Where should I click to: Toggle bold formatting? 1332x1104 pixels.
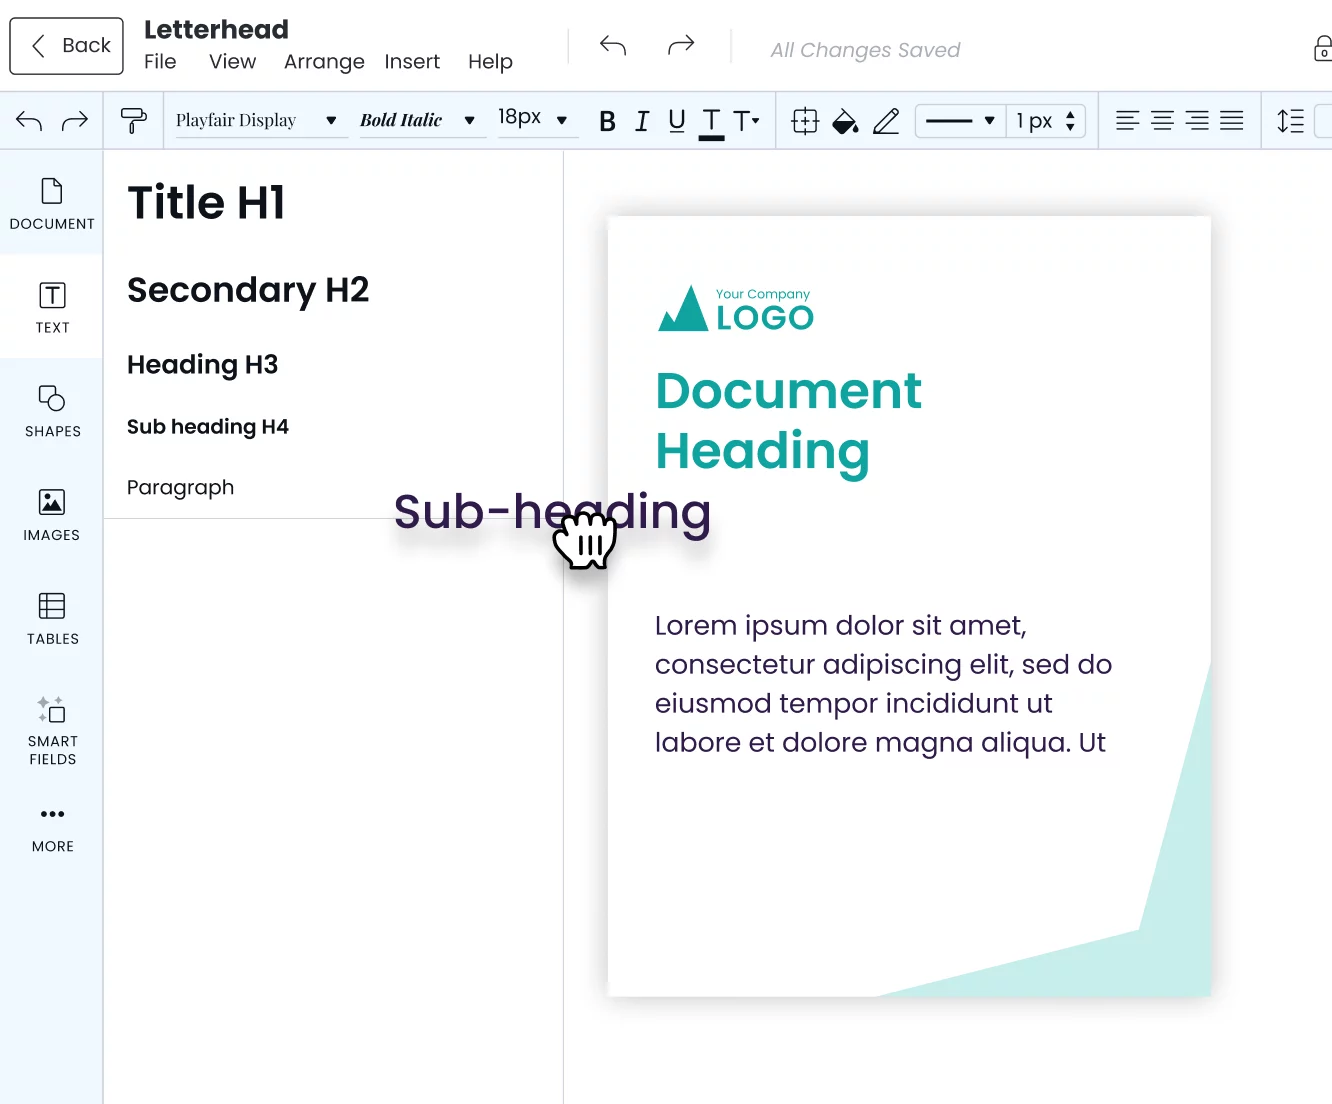(x=607, y=121)
